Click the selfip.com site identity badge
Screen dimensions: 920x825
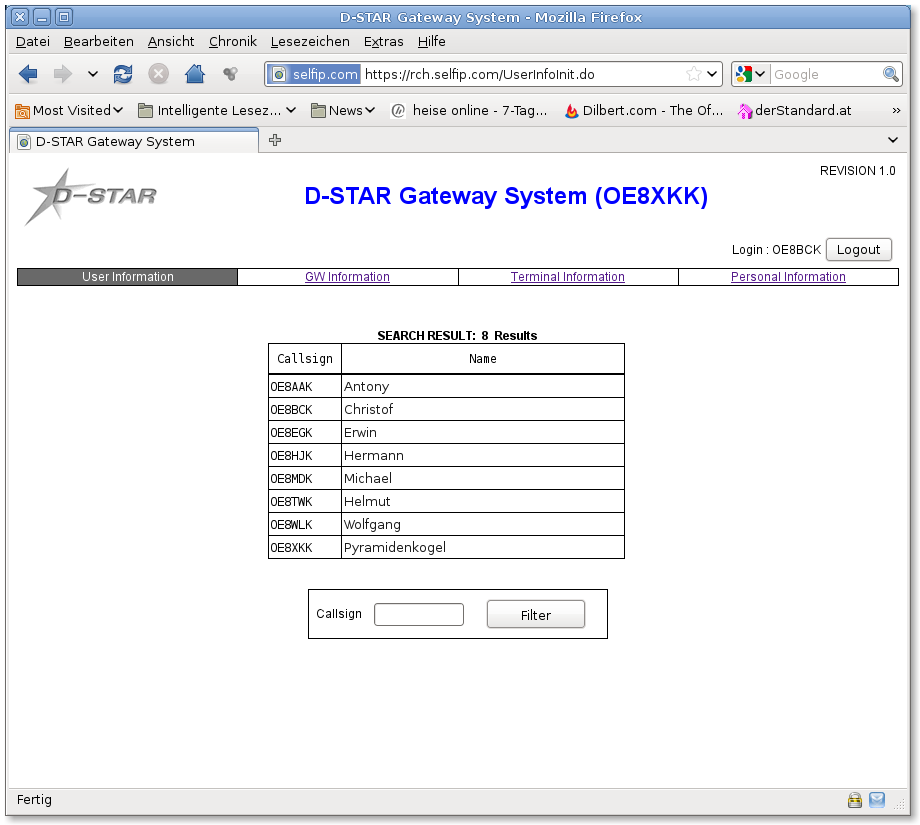(x=314, y=75)
